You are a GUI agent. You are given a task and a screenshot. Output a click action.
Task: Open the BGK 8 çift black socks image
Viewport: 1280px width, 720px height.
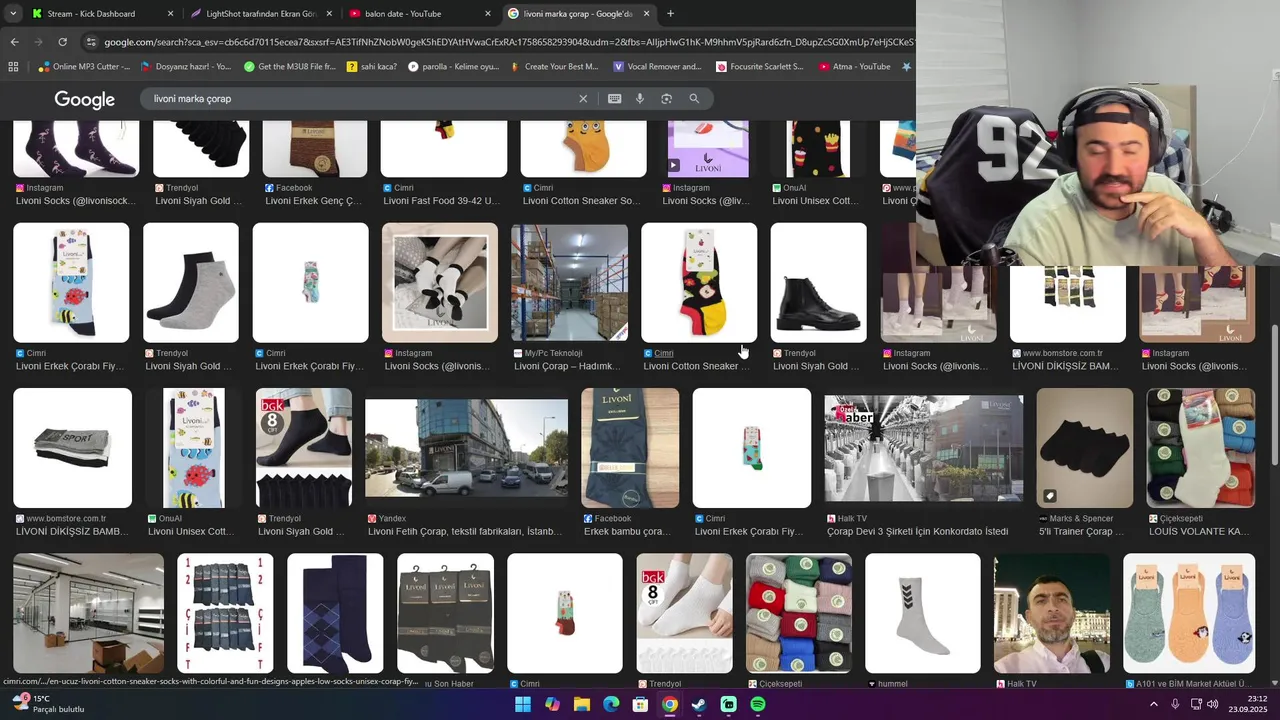pos(303,448)
